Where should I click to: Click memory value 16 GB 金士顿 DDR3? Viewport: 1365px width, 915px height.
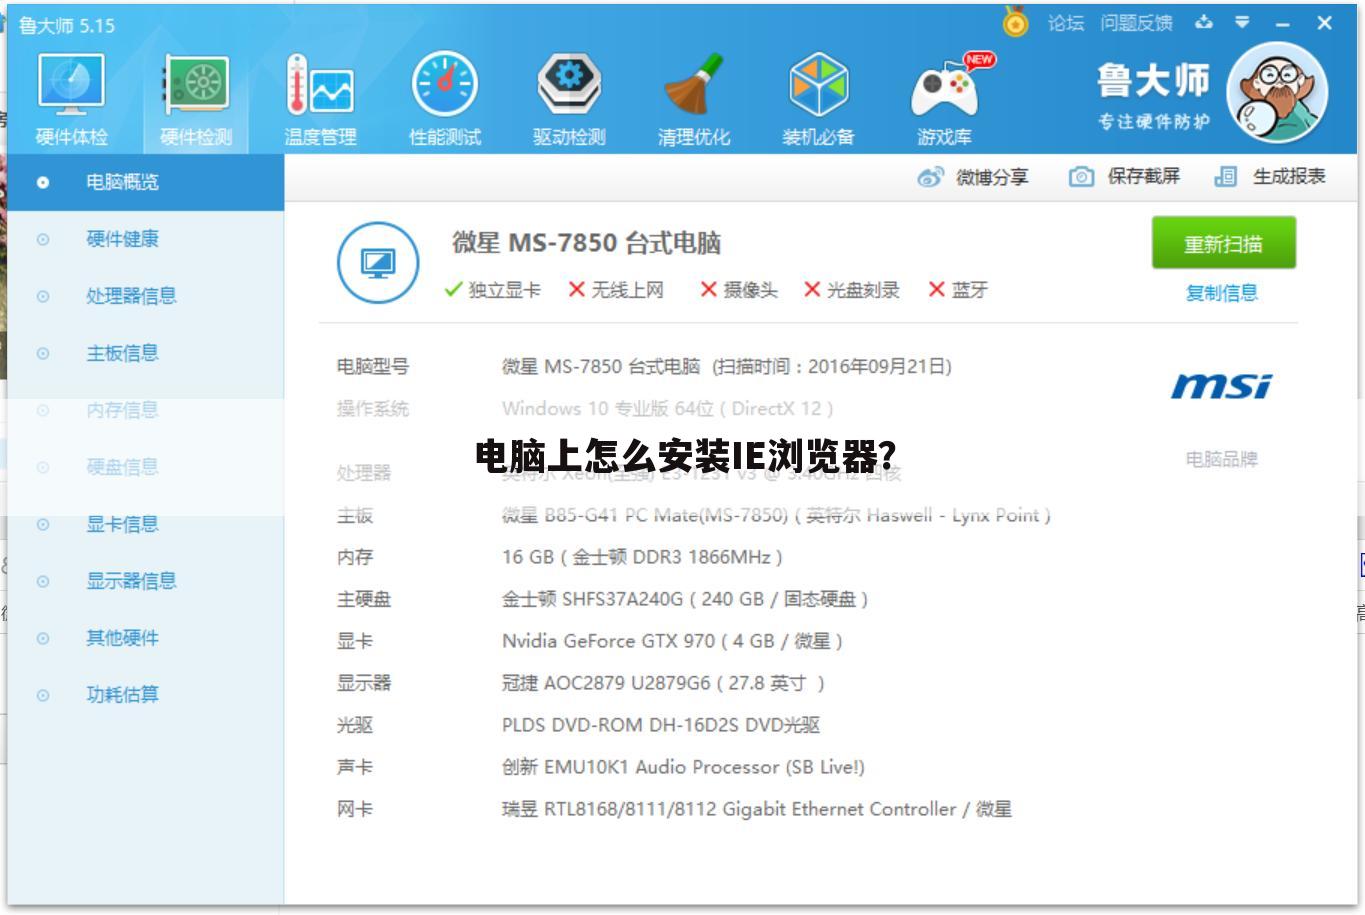click(x=642, y=557)
